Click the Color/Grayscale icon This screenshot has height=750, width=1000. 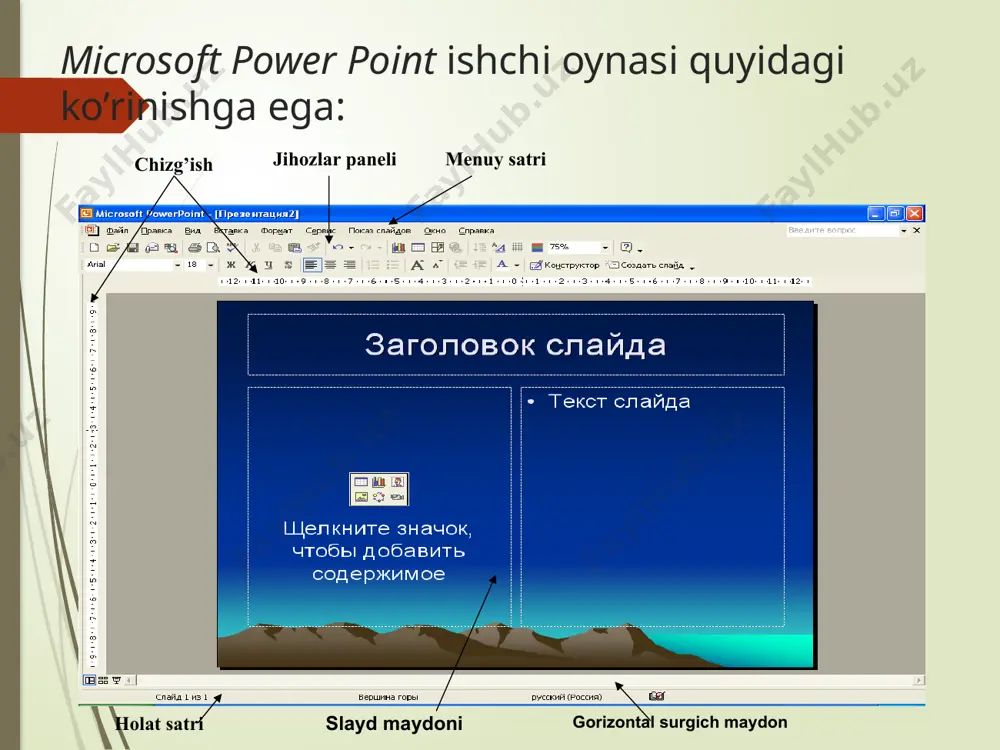click(537, 247)
